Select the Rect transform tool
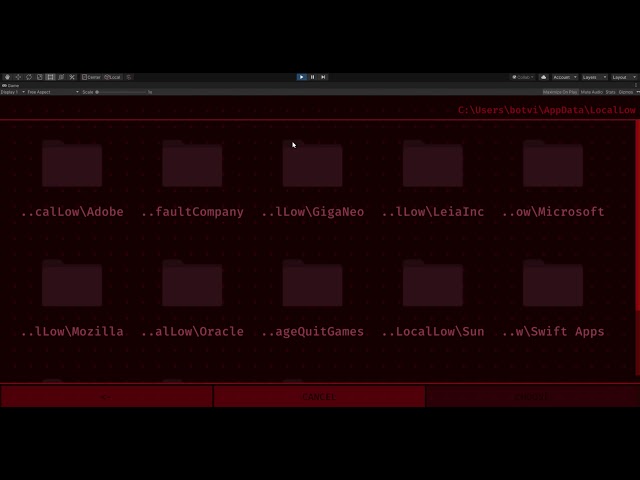The width and height of the screenshot is (640, 480). 50,77
